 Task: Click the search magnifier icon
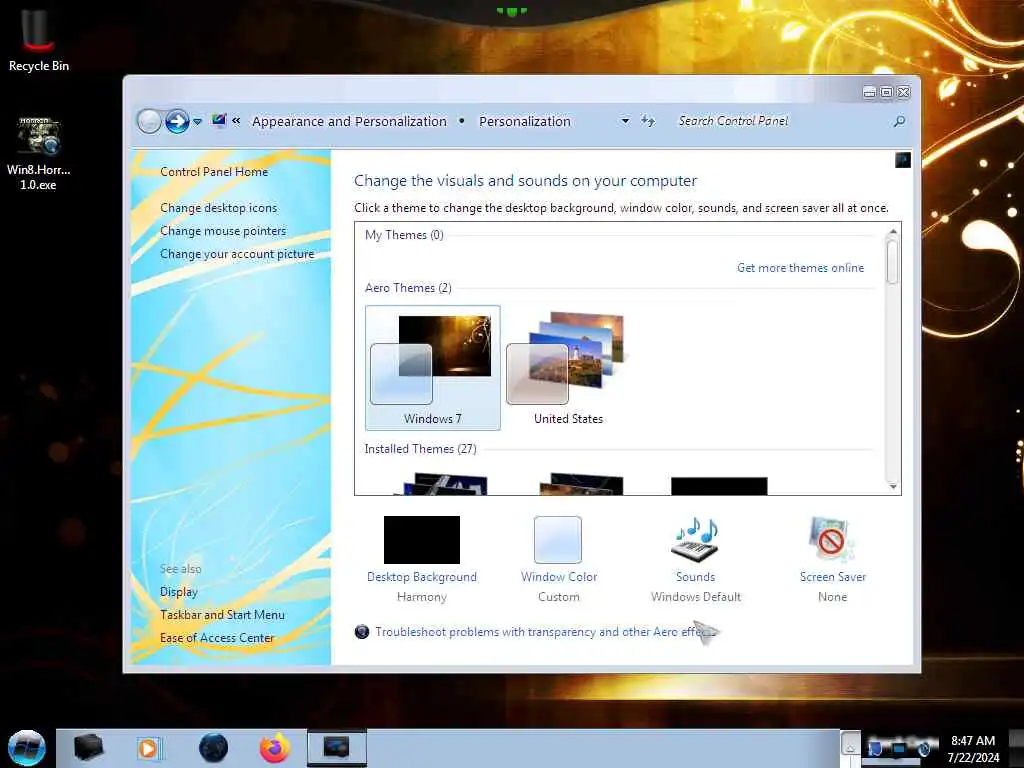pos(899,121)
